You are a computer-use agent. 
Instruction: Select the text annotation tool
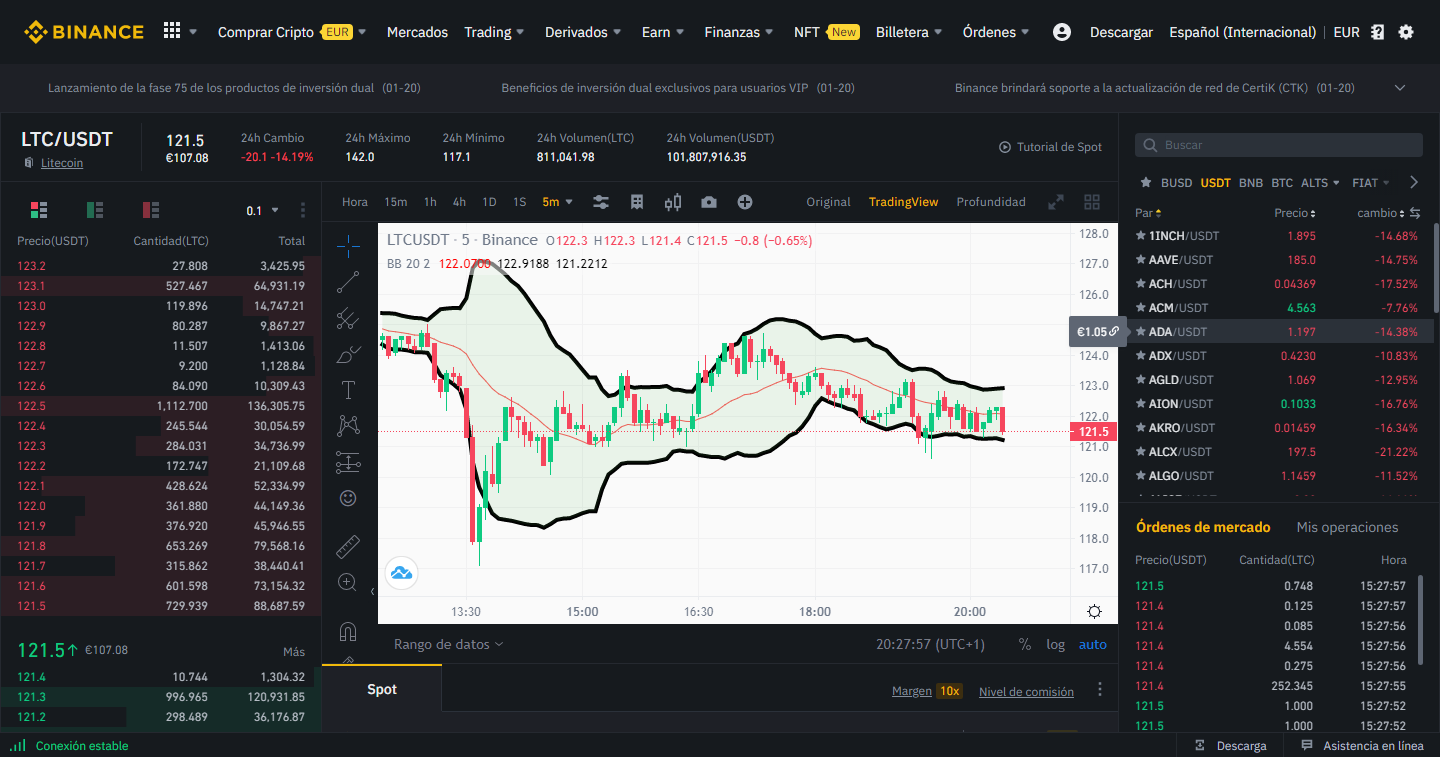(348, 390)
